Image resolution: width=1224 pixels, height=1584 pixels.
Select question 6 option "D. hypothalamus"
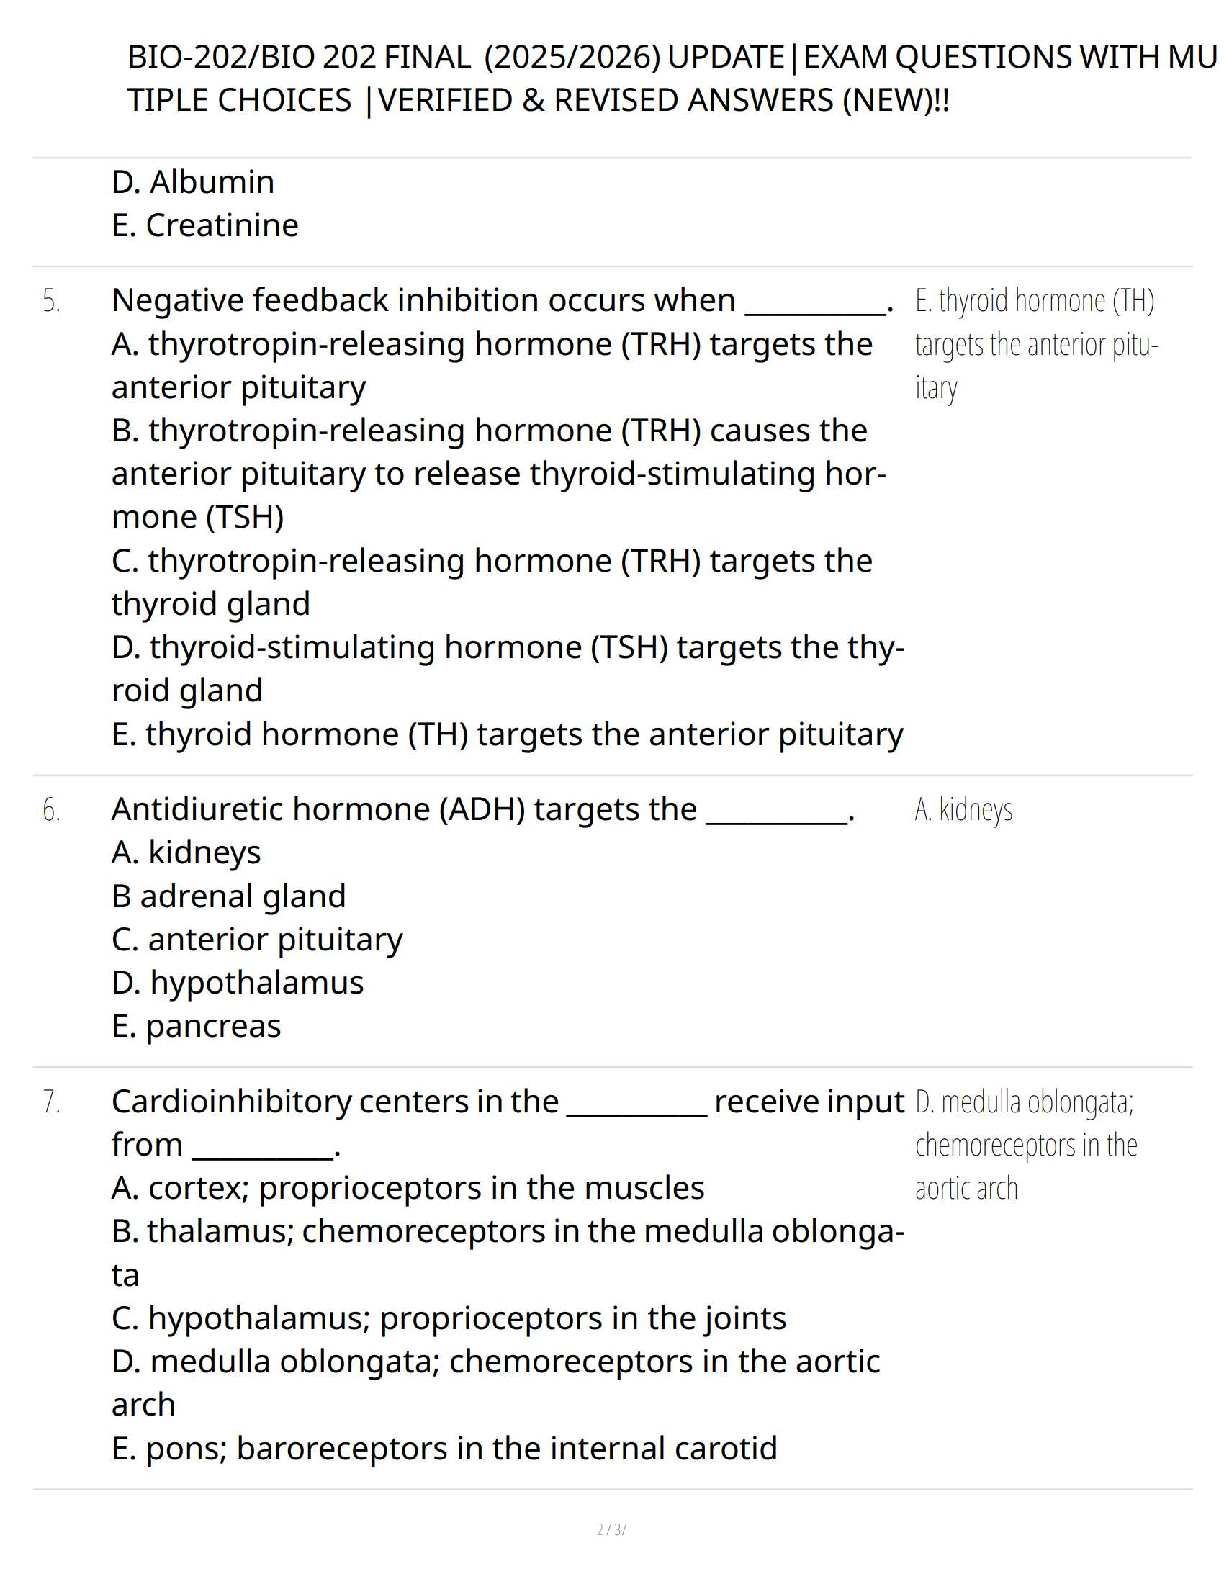(x=238, y=983)
